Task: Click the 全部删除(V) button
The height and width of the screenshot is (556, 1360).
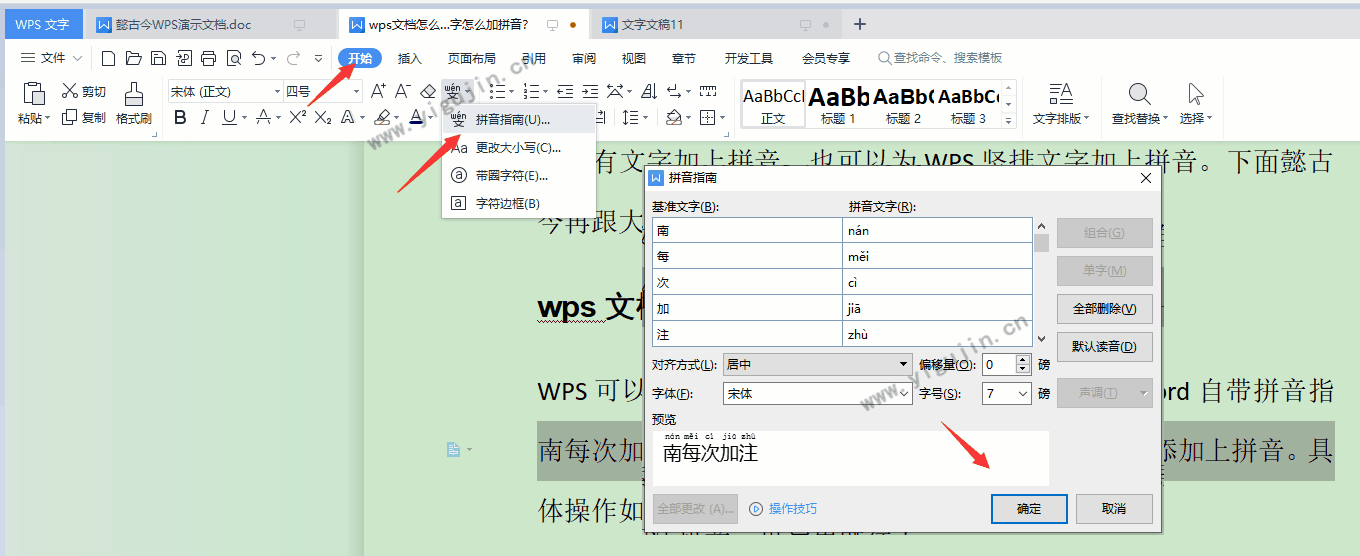Action: [x=1105, y=309]
